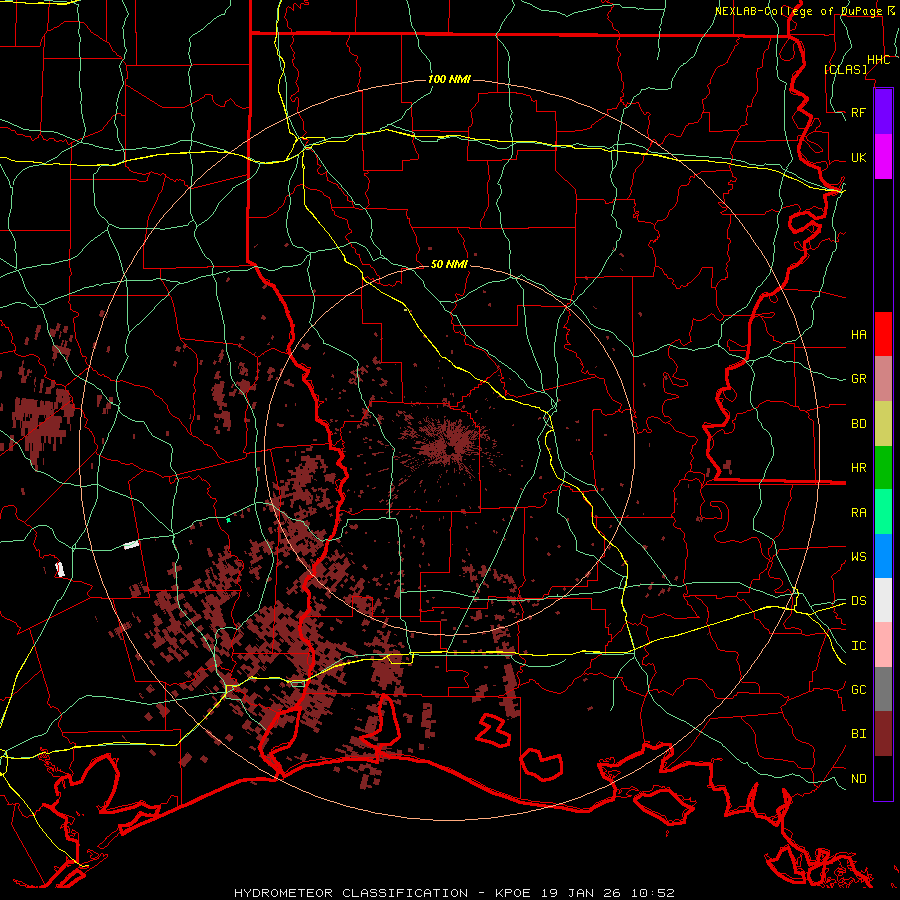Click the ND legend label
900x900 pixels.
click(x=859, y=779)
